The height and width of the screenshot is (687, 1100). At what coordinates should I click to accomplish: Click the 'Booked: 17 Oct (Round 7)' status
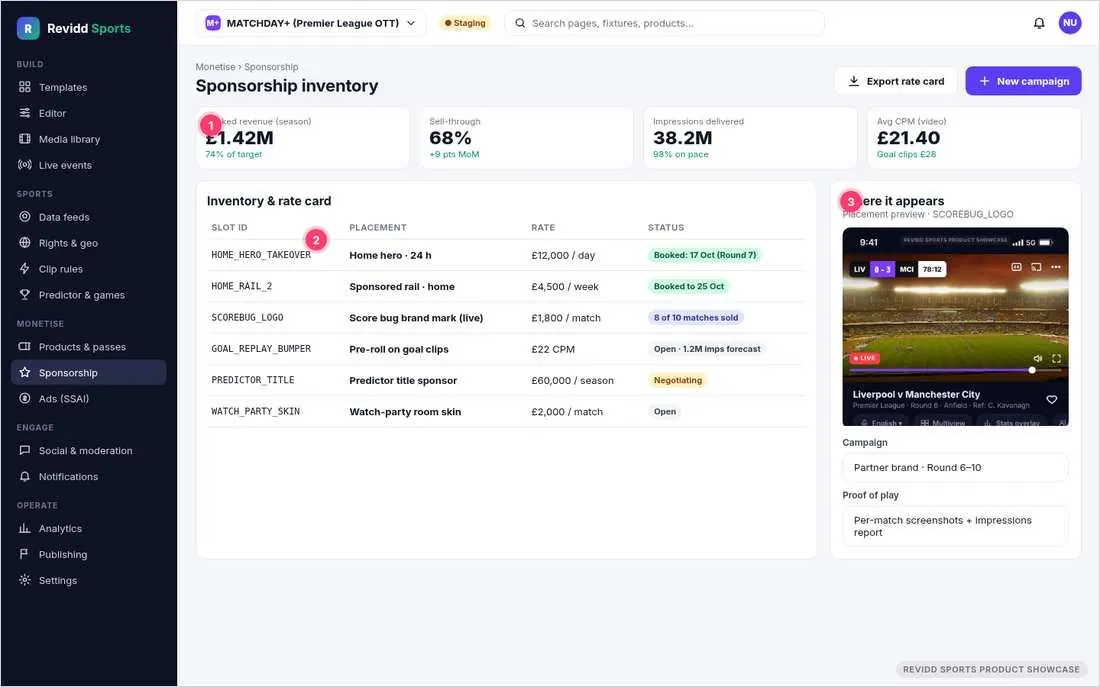click(705, 255)
